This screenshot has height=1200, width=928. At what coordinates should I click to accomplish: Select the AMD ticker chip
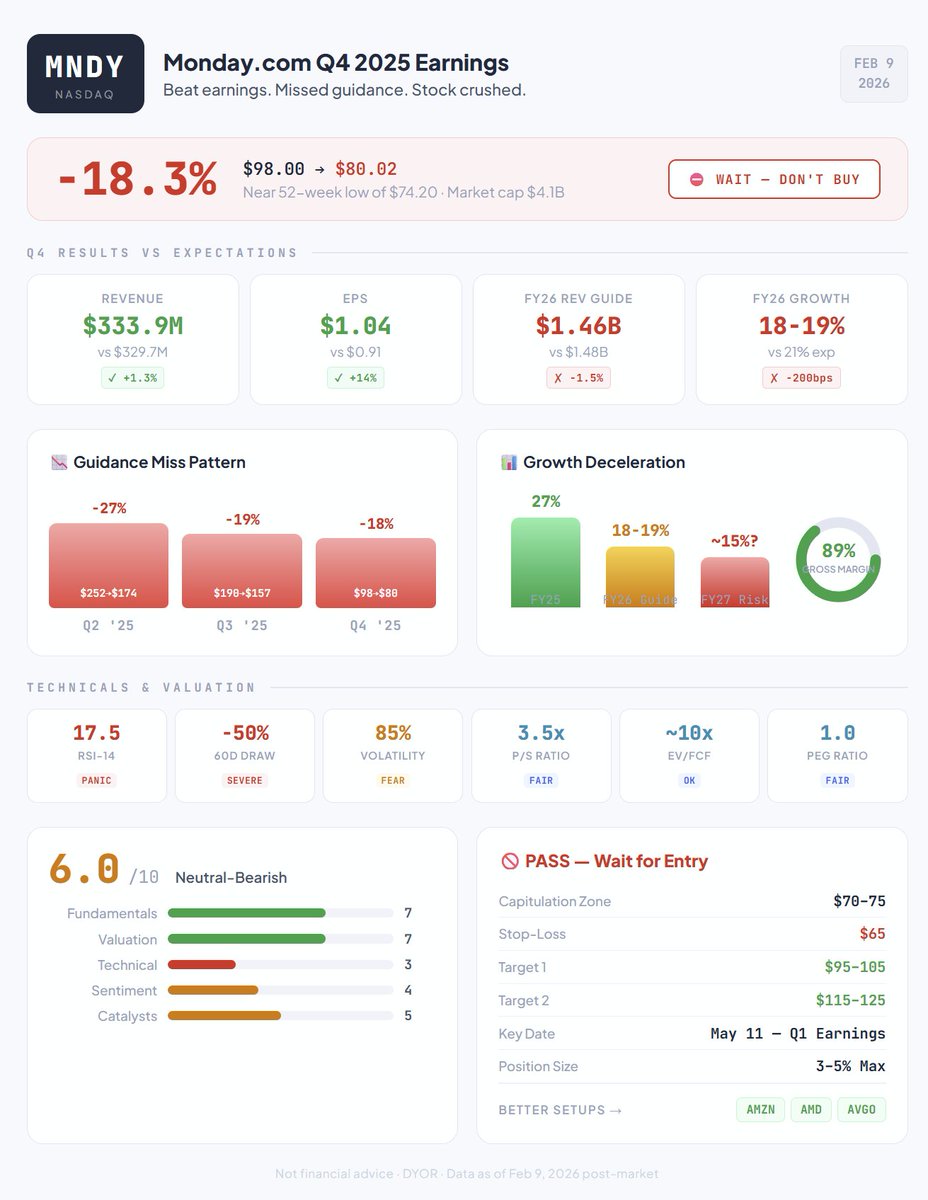click(x=811, y=1110)
